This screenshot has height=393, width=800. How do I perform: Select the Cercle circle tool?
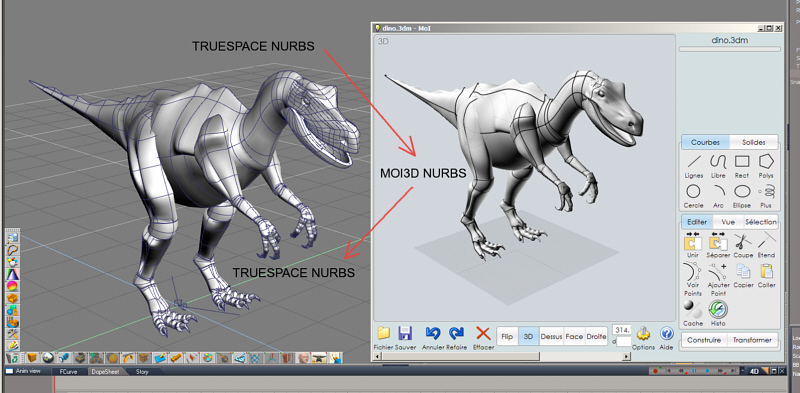point(693,192)
